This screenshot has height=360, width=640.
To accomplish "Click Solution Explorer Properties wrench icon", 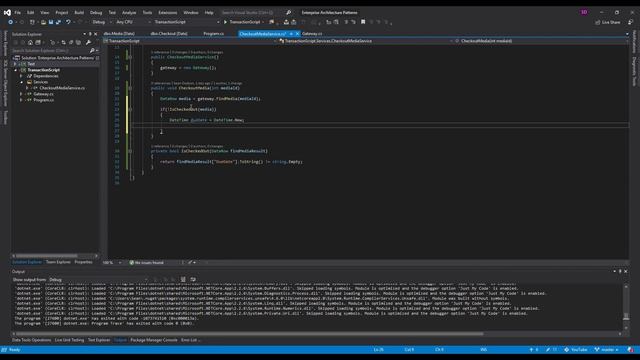I will coord(88,42).
